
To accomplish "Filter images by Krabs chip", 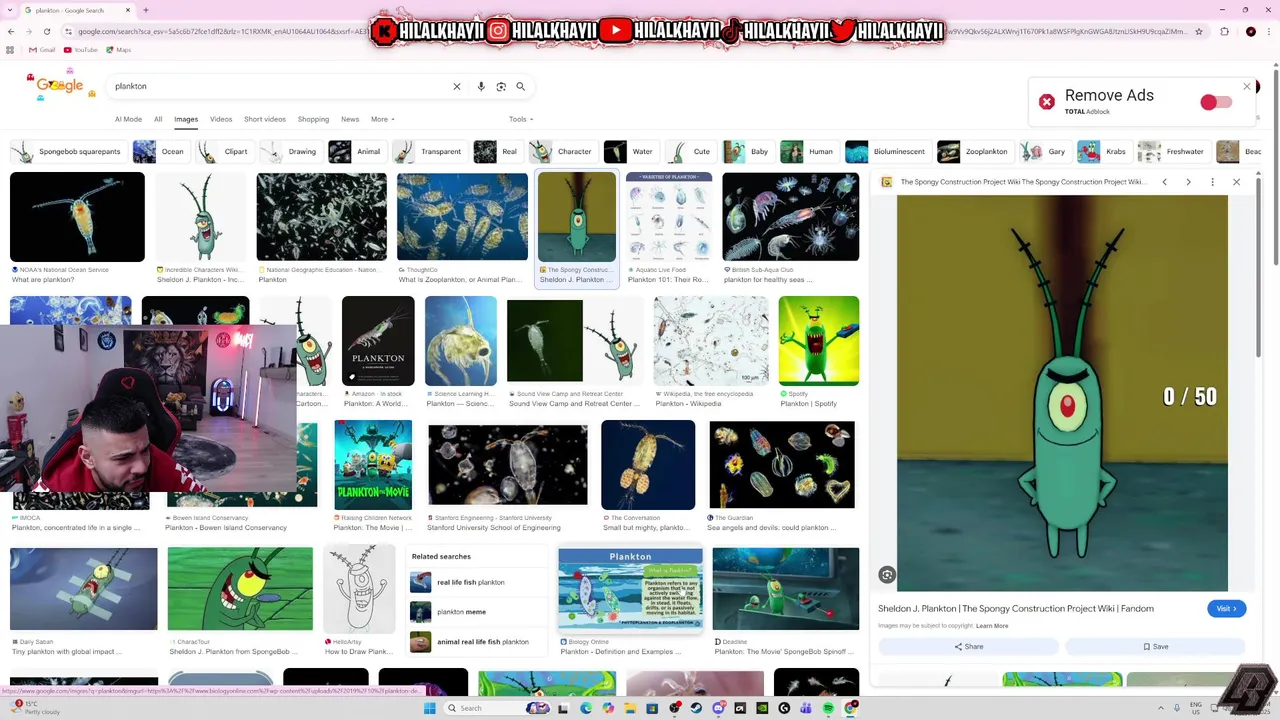I will pos(1104,152).
